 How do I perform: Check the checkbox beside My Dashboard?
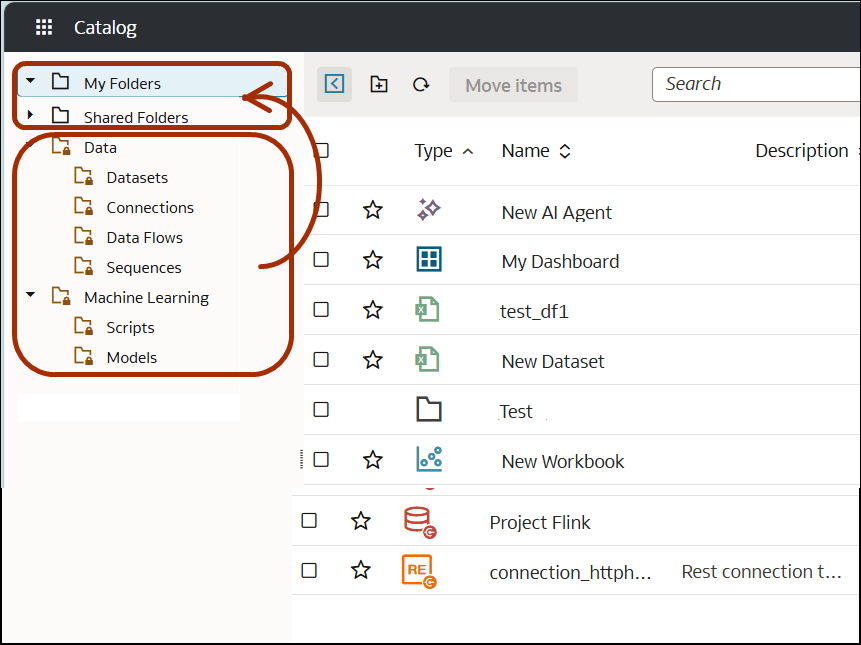321,260
